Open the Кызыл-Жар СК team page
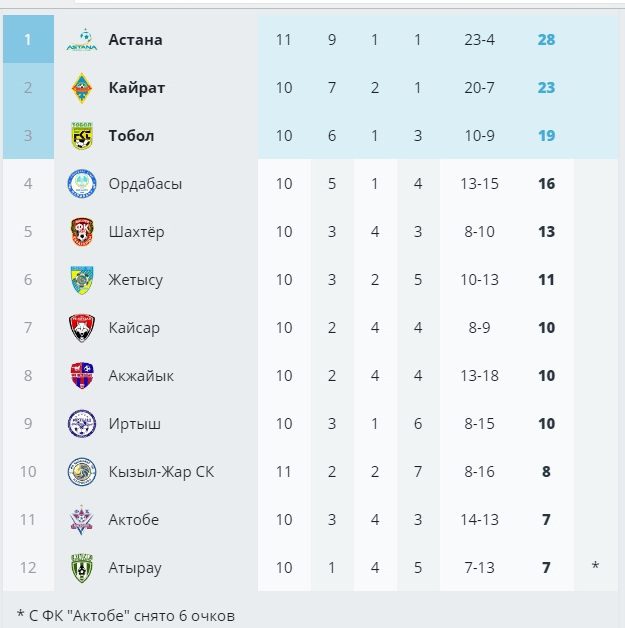Screen dimensions: 625x628 (x=161, y=472)
